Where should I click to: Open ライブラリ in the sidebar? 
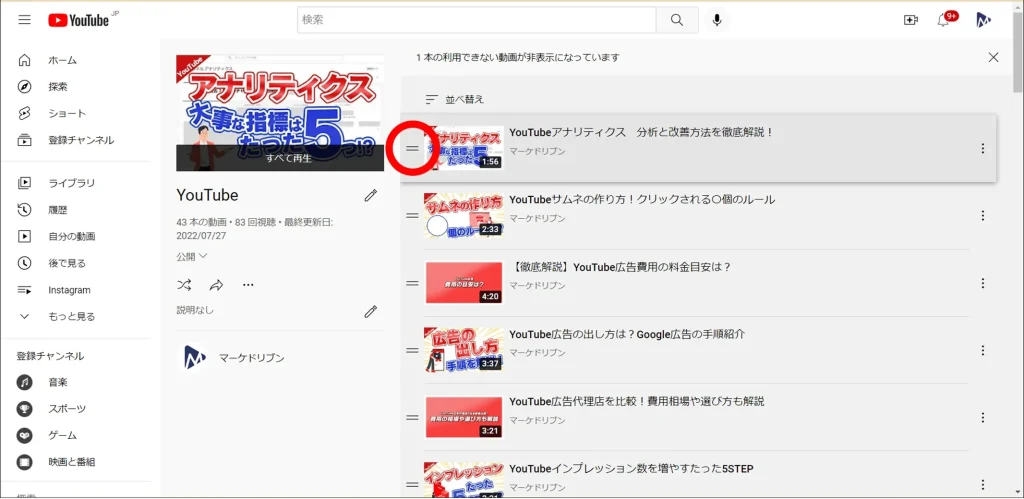(x=71, y=183)
